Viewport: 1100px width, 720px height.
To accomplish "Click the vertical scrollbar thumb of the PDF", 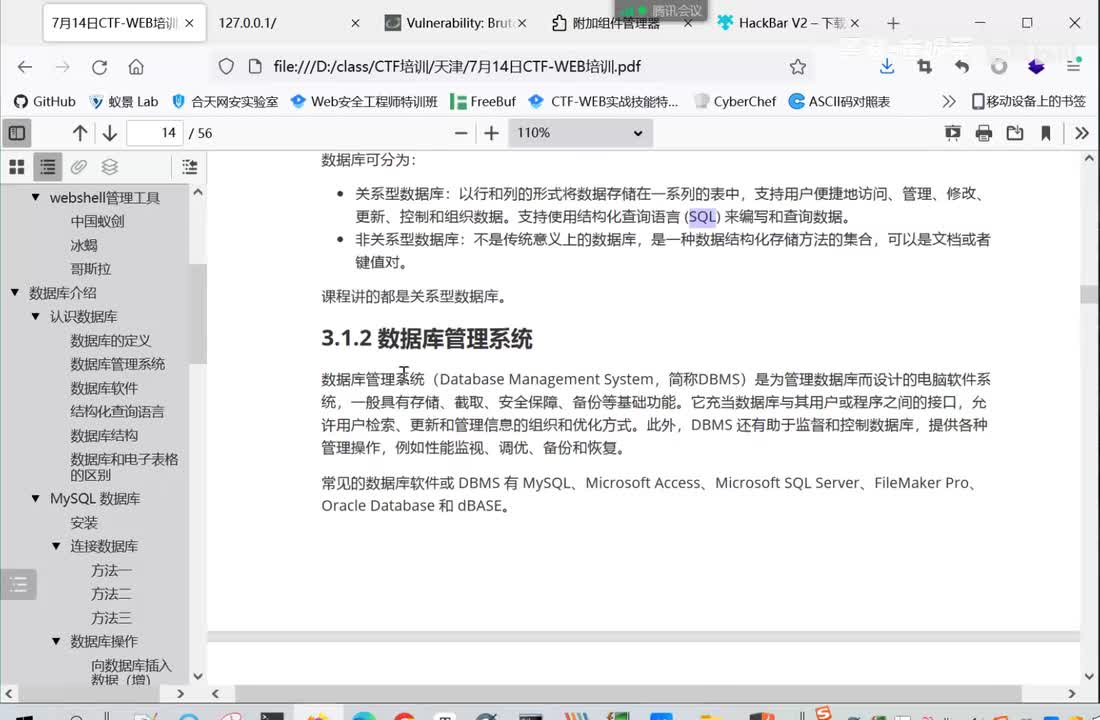I will coord(1089,294).
